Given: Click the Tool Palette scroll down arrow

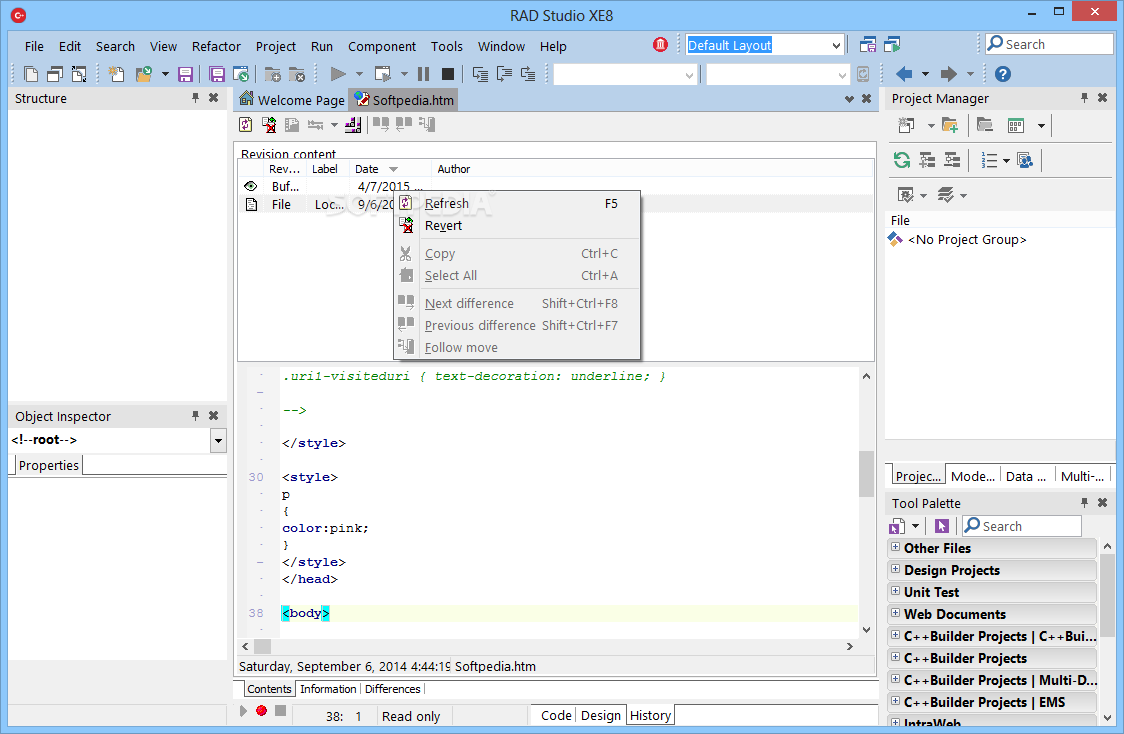Looking at the screenshot, I should pyautogui.click(x=1108, y=717).
